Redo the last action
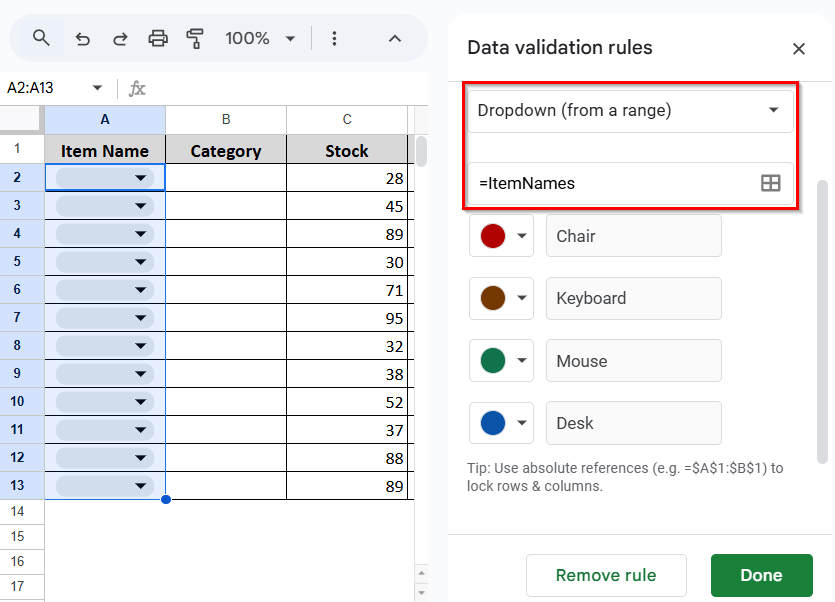 (x=120, y=38)
